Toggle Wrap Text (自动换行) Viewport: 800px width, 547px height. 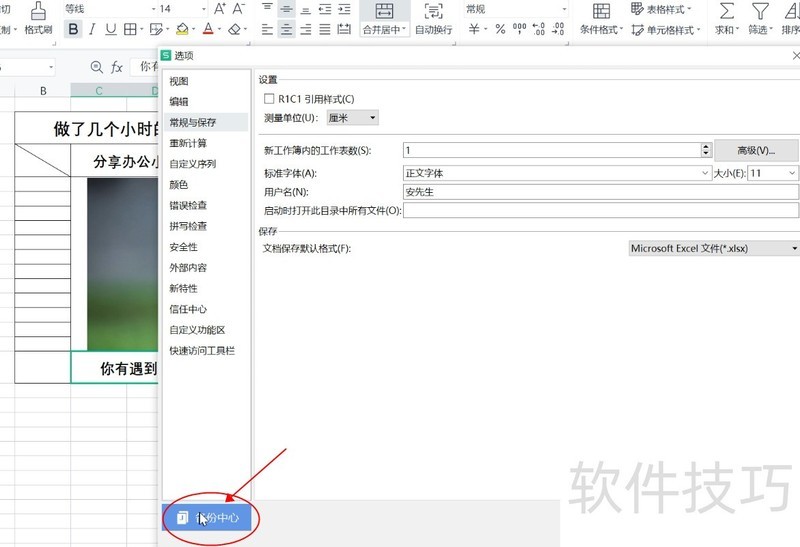tap(433, 19)
